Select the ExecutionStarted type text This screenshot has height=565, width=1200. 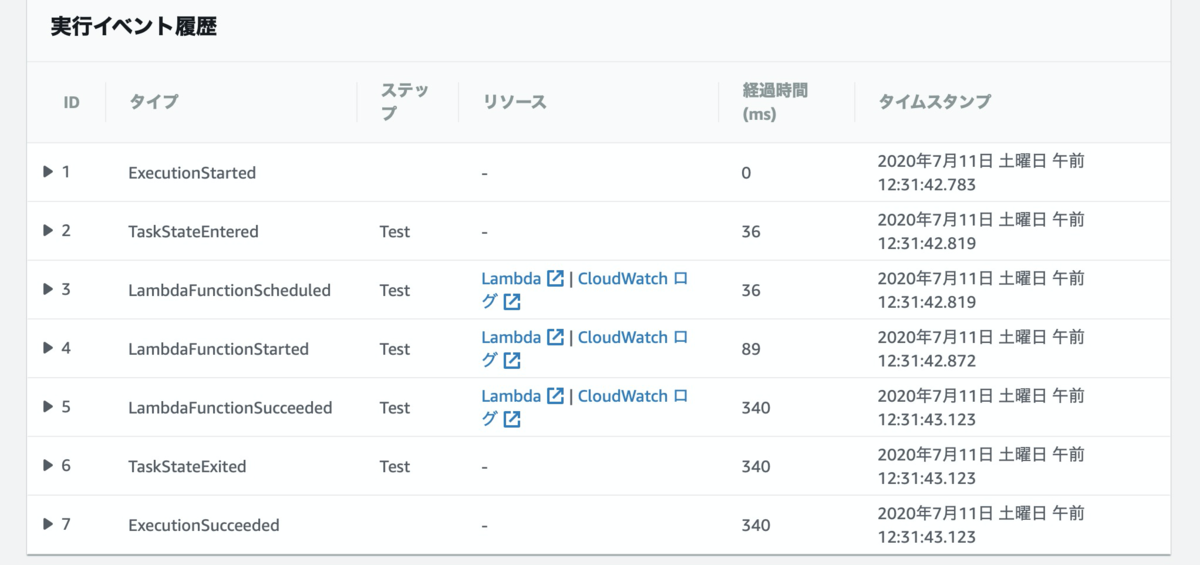(192, 173)
